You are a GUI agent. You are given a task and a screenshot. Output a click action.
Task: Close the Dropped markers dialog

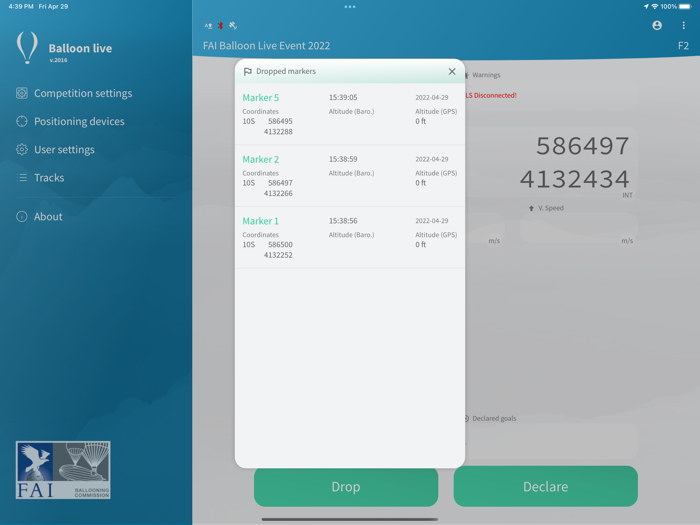(452, 71)
